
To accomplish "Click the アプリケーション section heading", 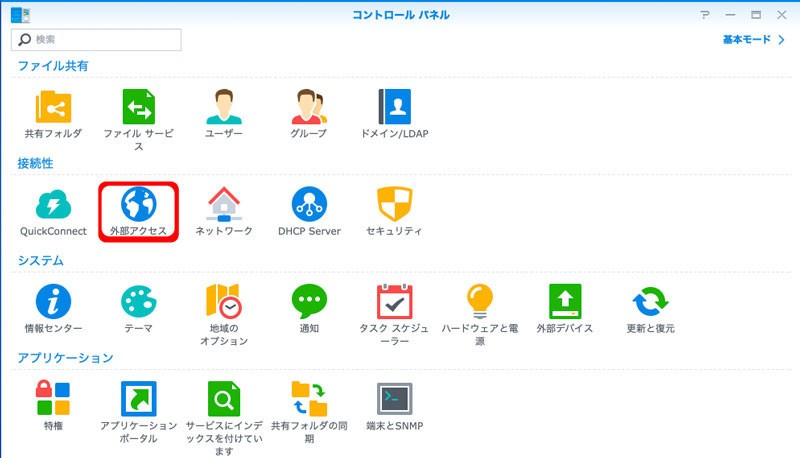I will click(x=65, y=358).
